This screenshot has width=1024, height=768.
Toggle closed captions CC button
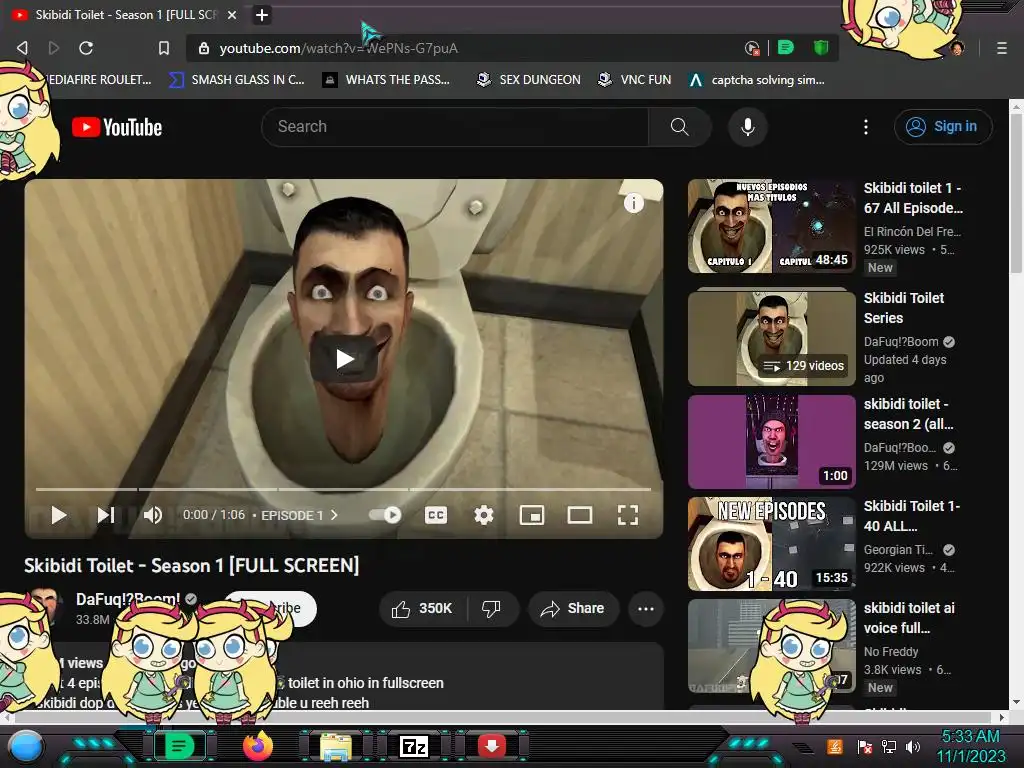tap(436, 515)
